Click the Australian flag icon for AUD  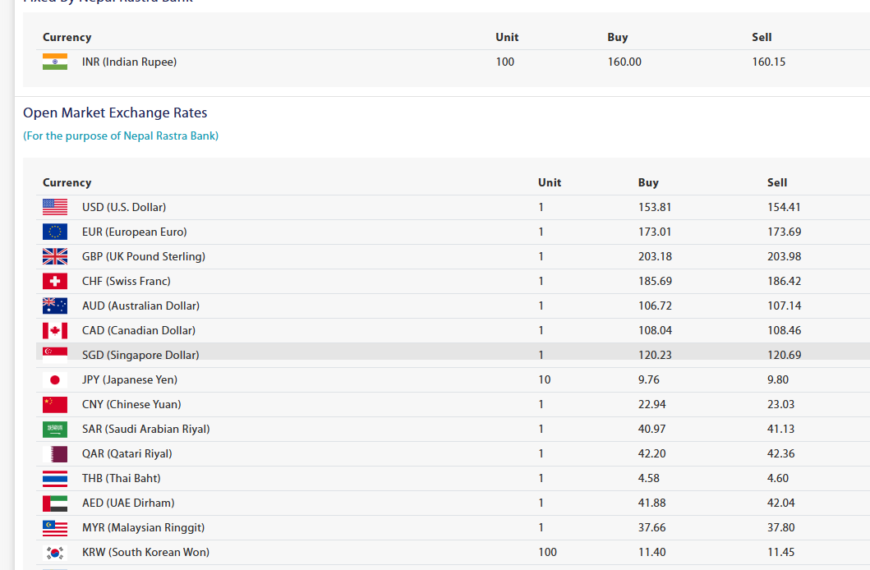click(55, 306)
